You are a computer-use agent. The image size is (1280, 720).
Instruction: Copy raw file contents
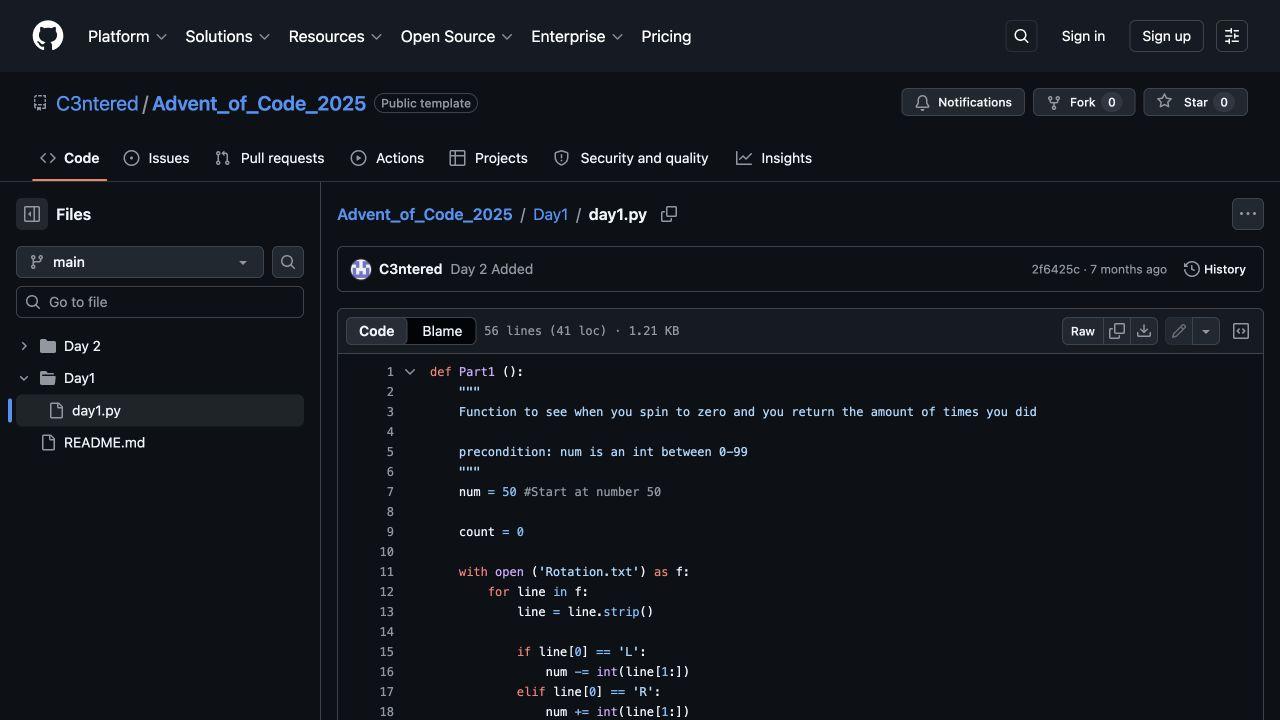tap(1117, 331)
